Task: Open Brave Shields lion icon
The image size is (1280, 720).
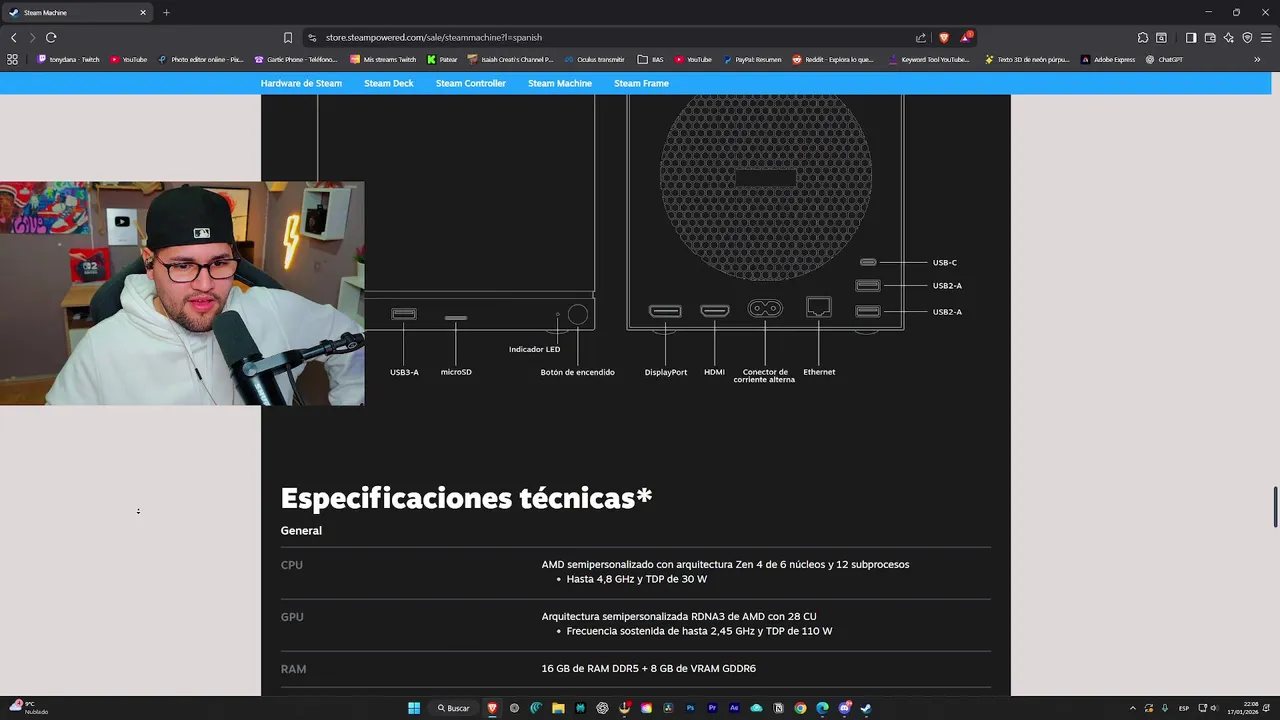Action: click(944, 37)
